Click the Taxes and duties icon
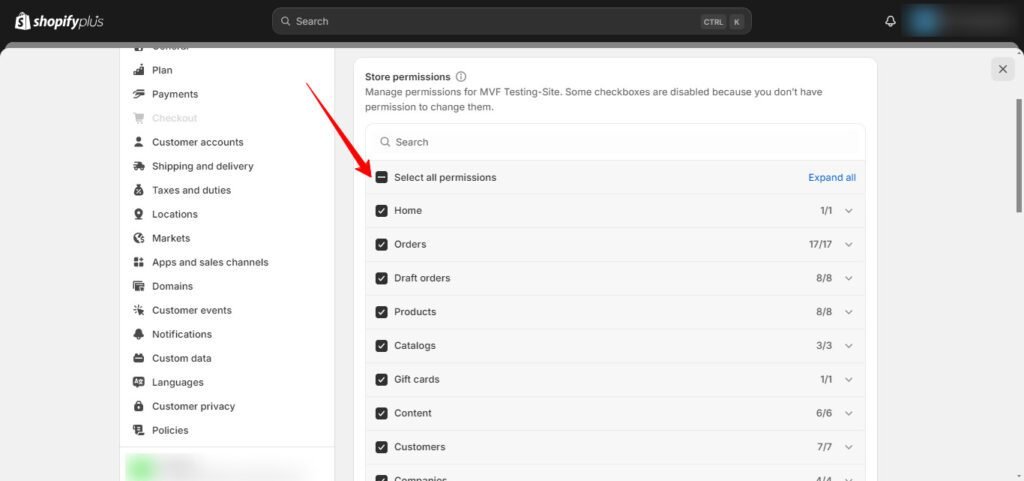Viewport: 1024px width, 481px height. (x=138, y=190)
